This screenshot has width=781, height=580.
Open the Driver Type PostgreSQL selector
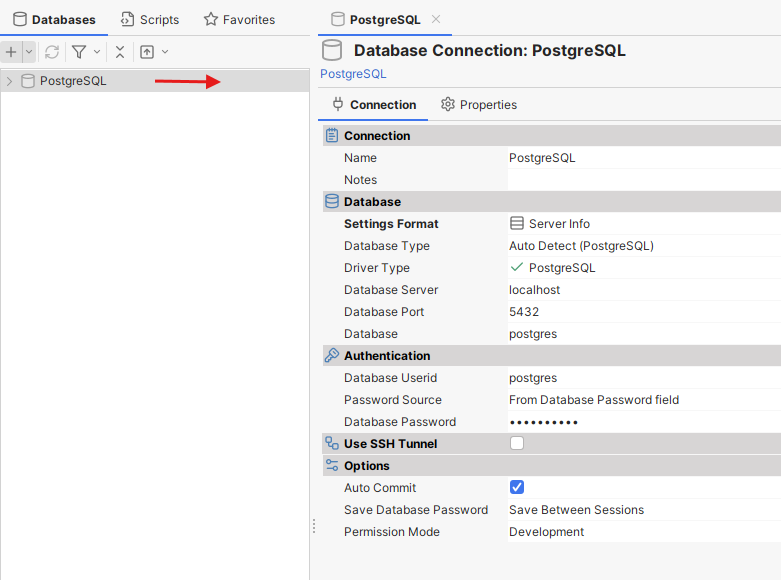[645, 268]
